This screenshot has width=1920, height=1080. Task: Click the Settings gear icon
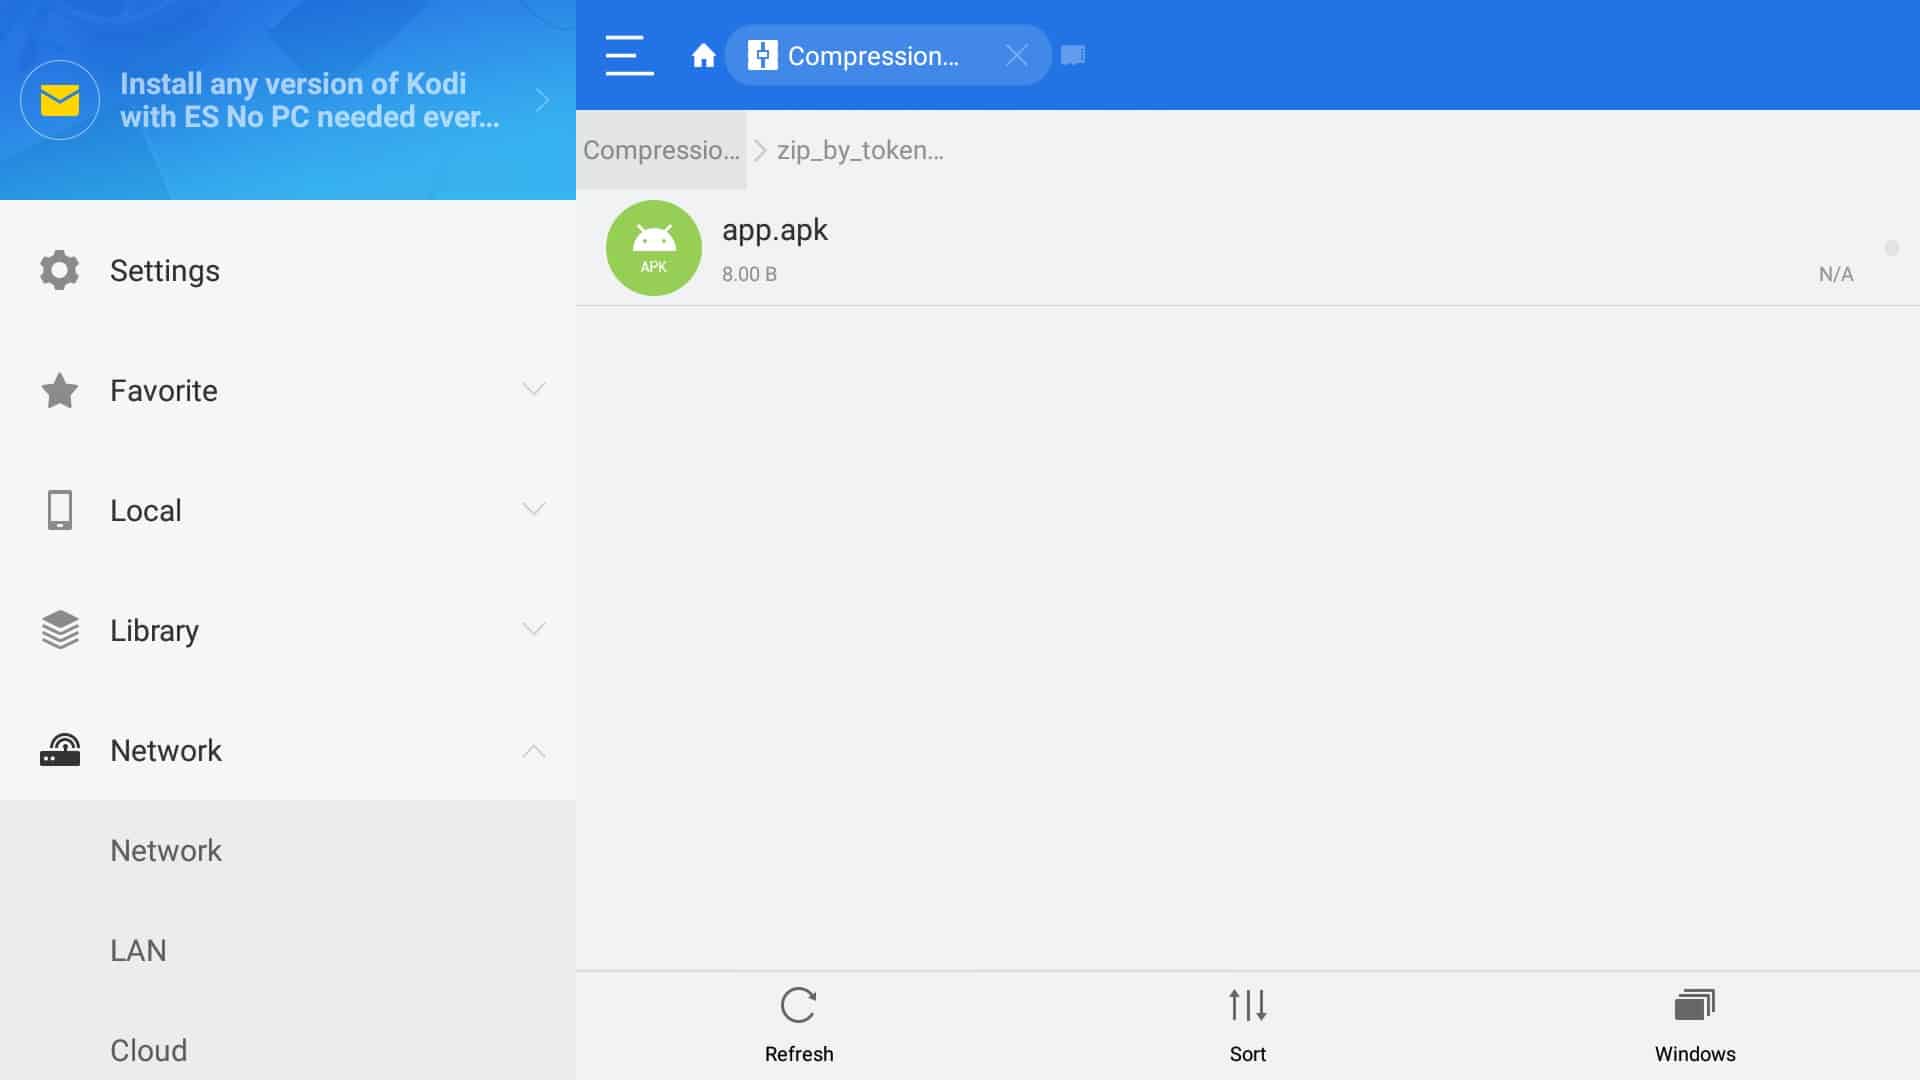(58, 269)
